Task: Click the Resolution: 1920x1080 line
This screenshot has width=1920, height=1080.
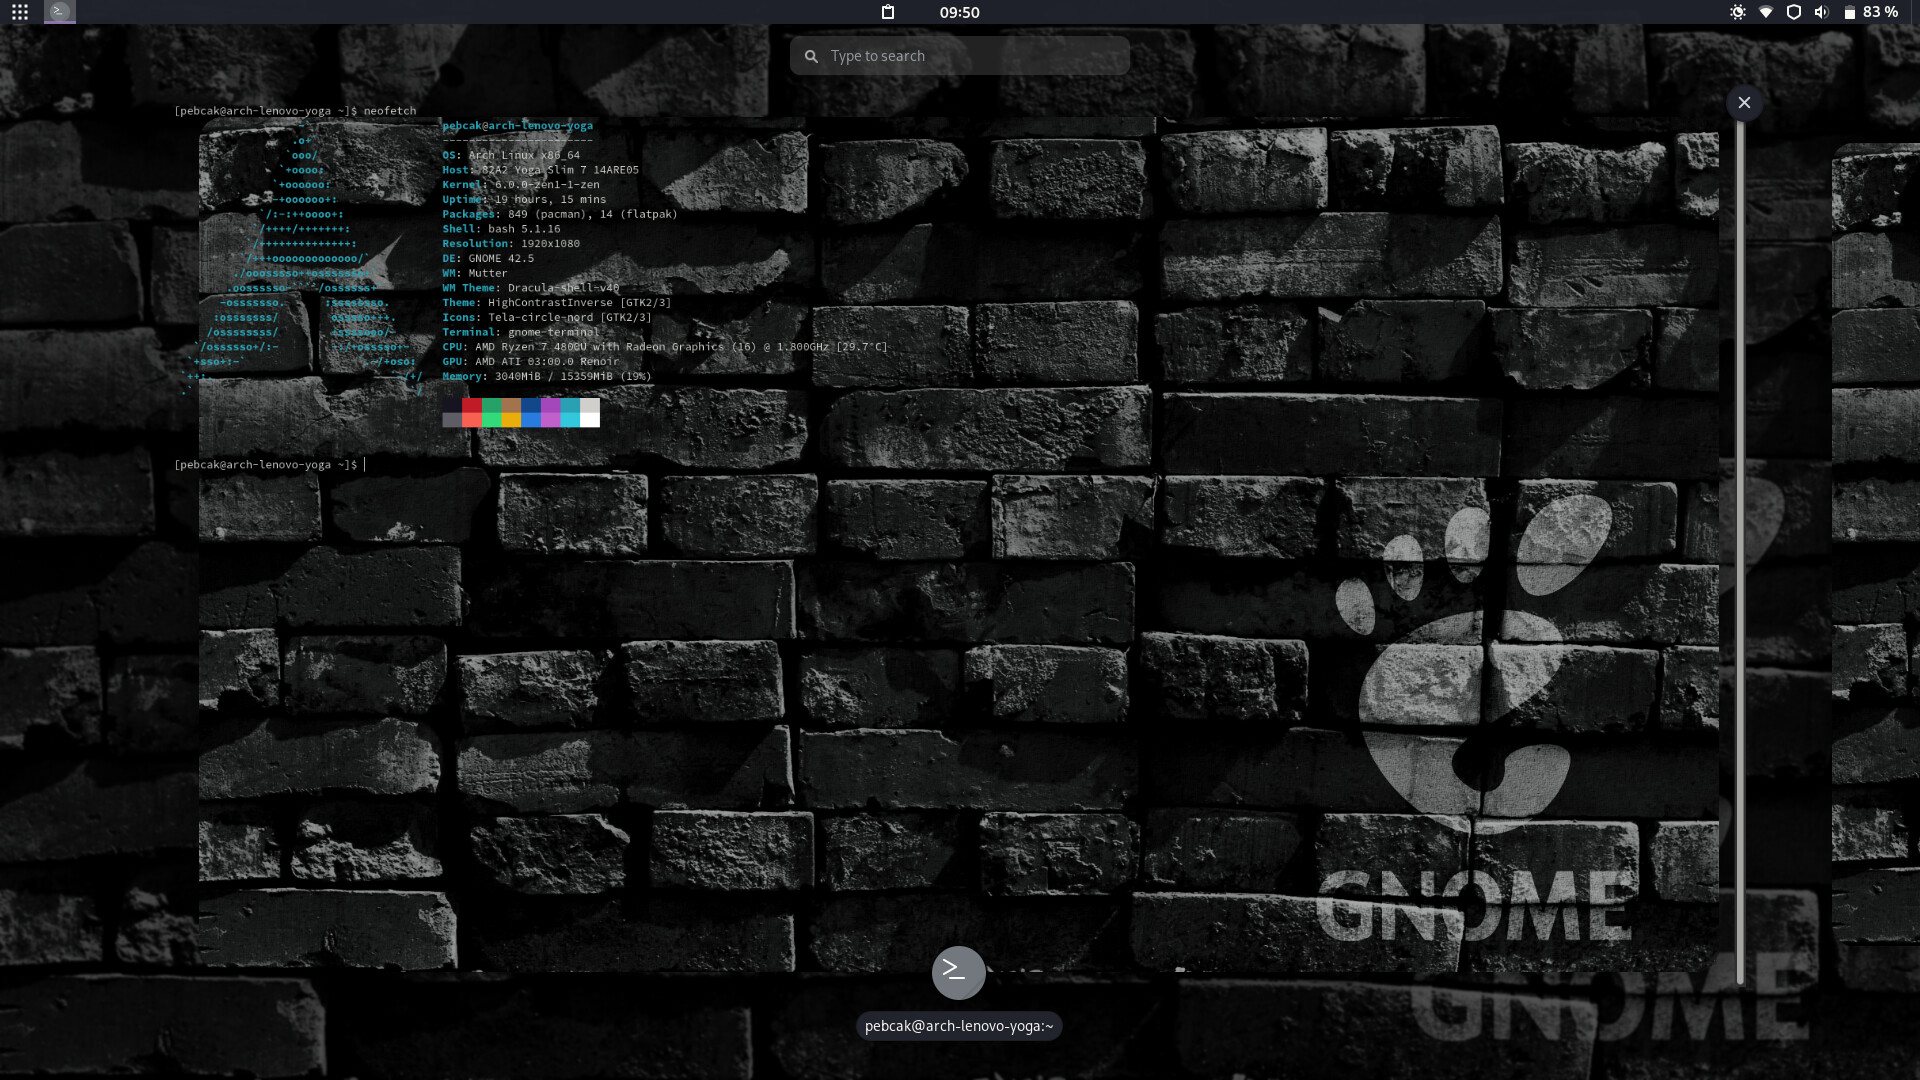Action: 511,243
